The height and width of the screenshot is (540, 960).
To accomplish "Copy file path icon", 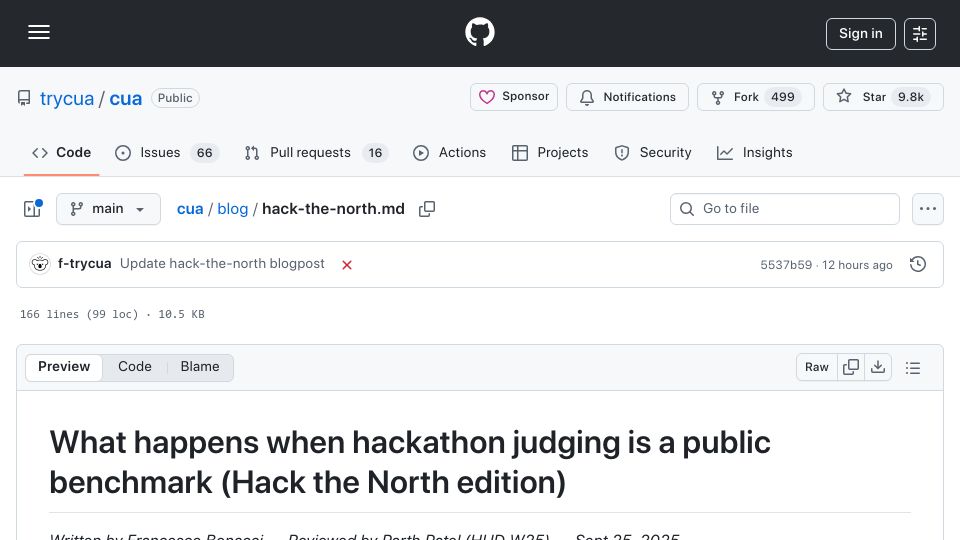I will point(427,209).
